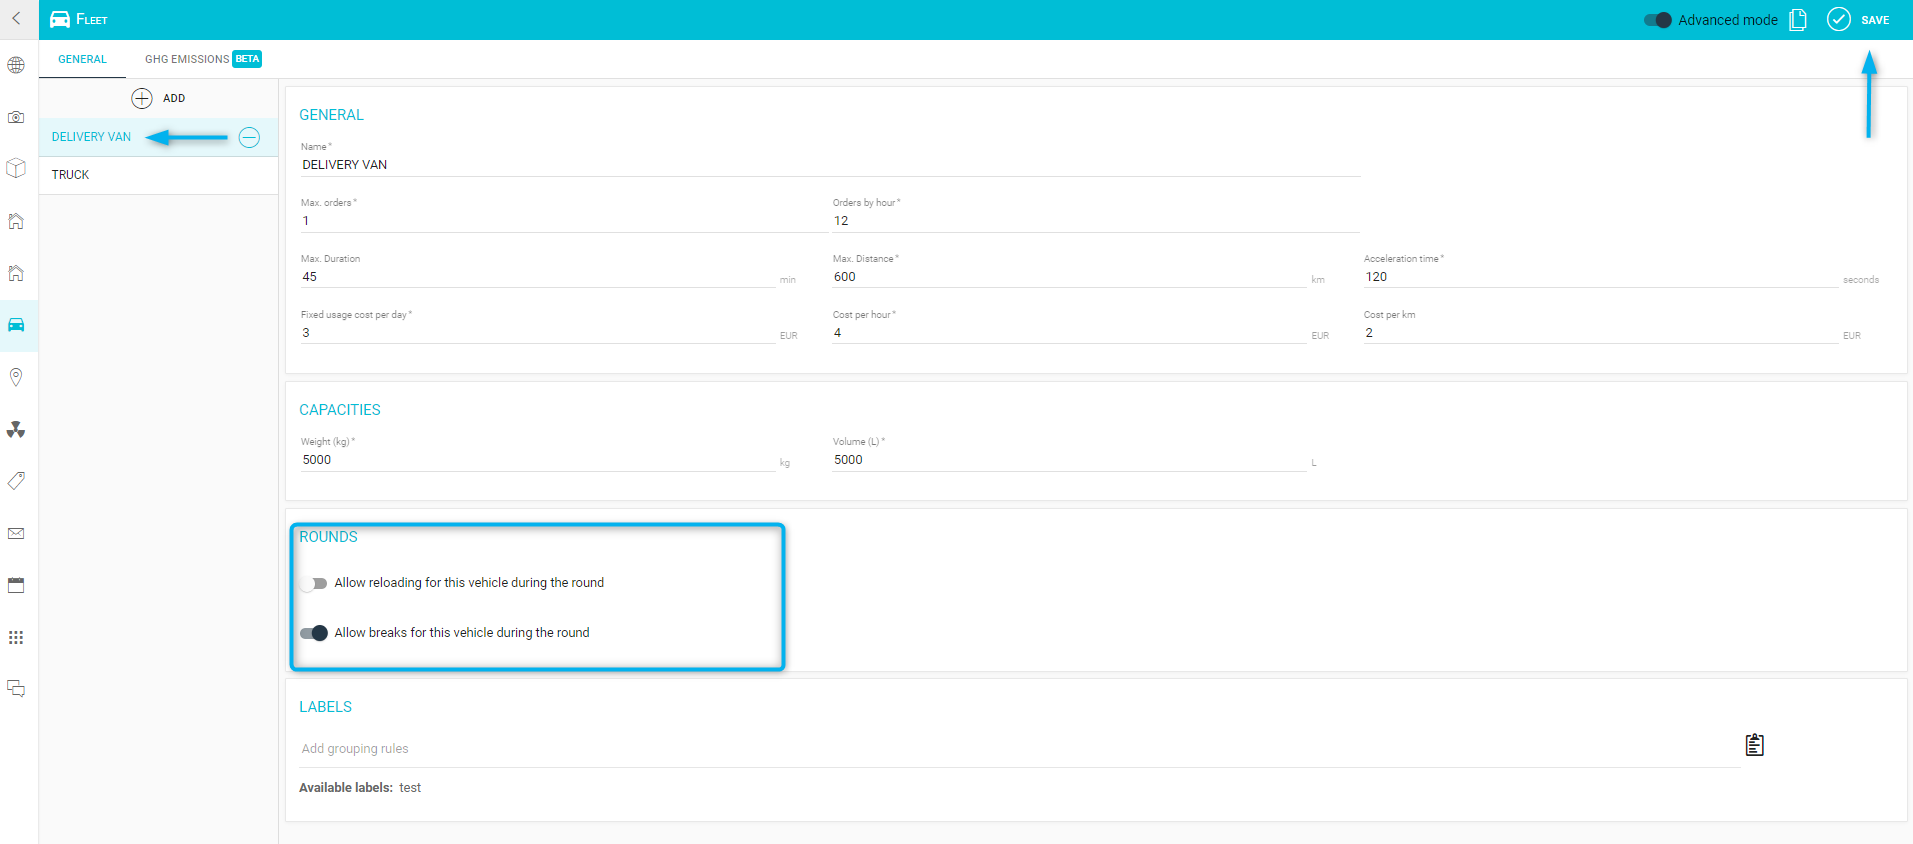Click the Fleet title text in header
The height and width of the screenshot is (844, 1913).
click(92, 19)
